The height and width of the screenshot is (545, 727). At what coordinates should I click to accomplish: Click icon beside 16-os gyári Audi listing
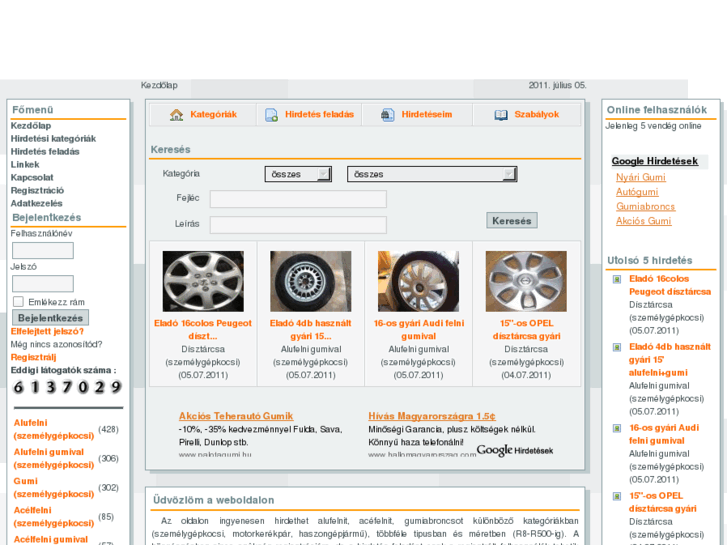click(617, 428)
